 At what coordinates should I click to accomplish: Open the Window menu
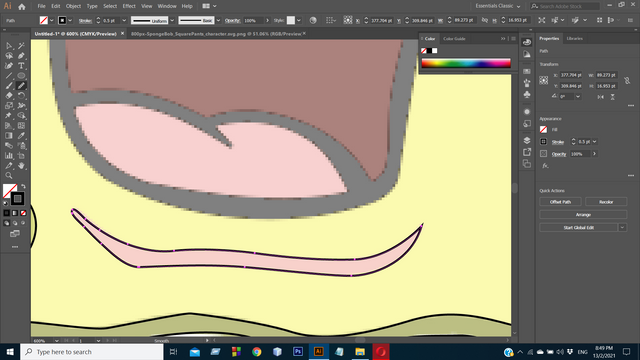pos(167,6)
